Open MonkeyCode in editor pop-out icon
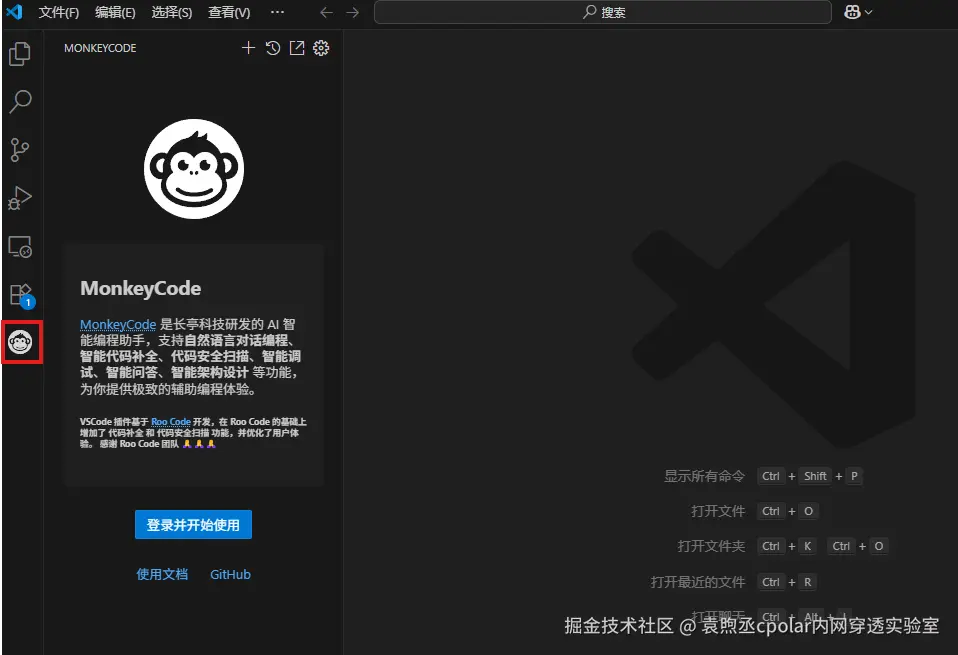 click(x=297, y=48)
